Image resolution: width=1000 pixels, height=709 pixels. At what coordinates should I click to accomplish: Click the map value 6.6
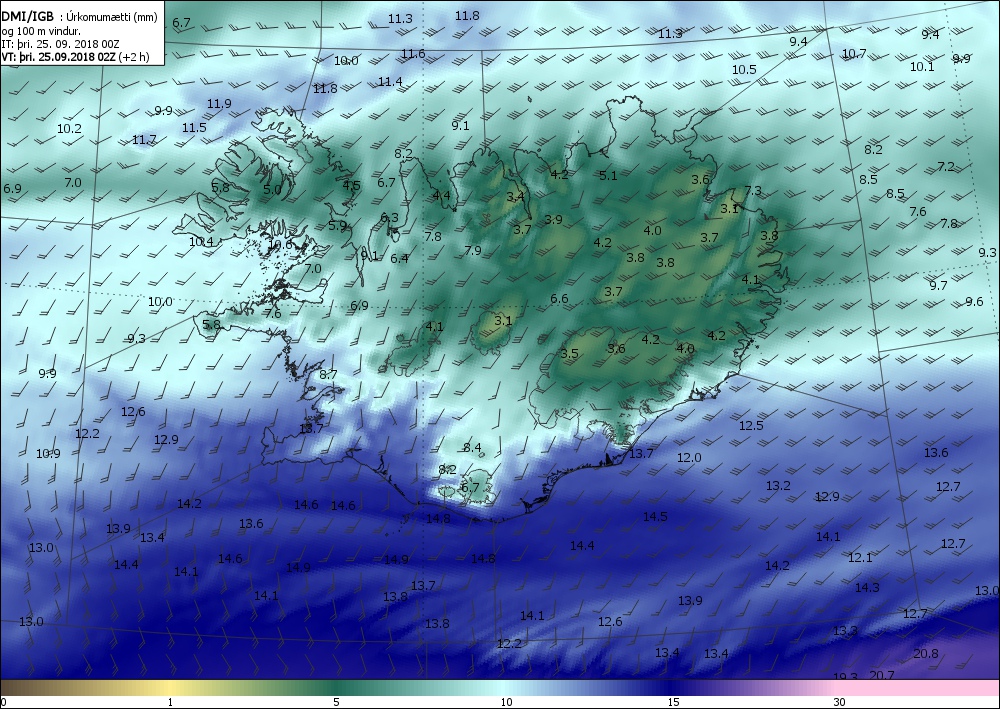pos(559,298)
